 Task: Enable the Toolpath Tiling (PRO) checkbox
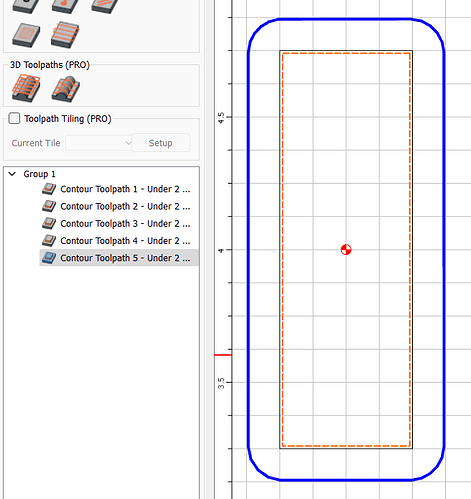[14, 118]
